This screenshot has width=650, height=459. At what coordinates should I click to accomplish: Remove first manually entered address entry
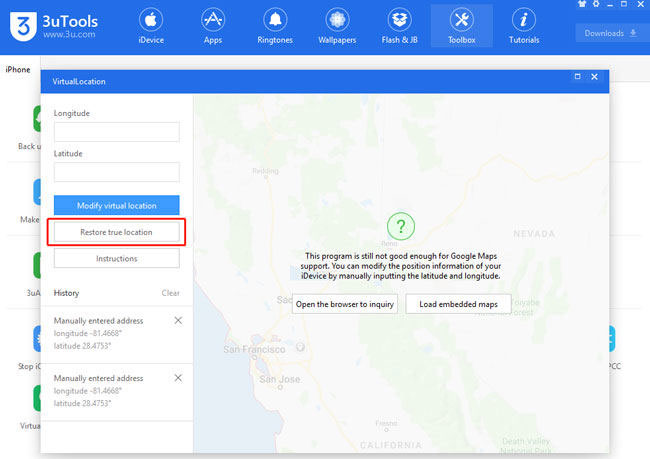click(178, 321)
